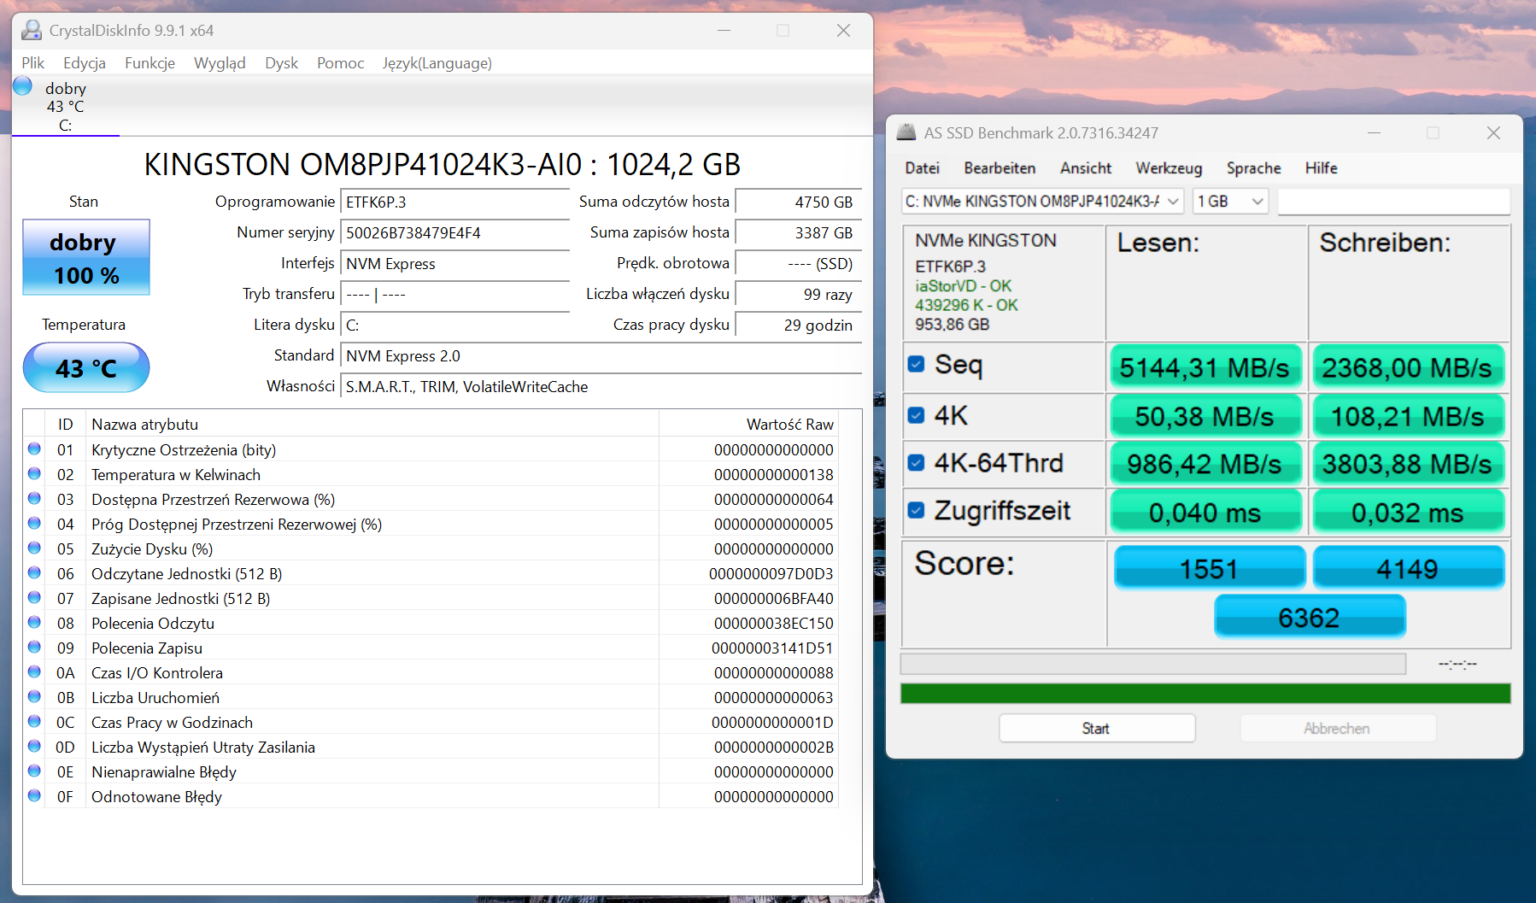Open the Bearbeiten menu in AS SSD

pos(999,168)
